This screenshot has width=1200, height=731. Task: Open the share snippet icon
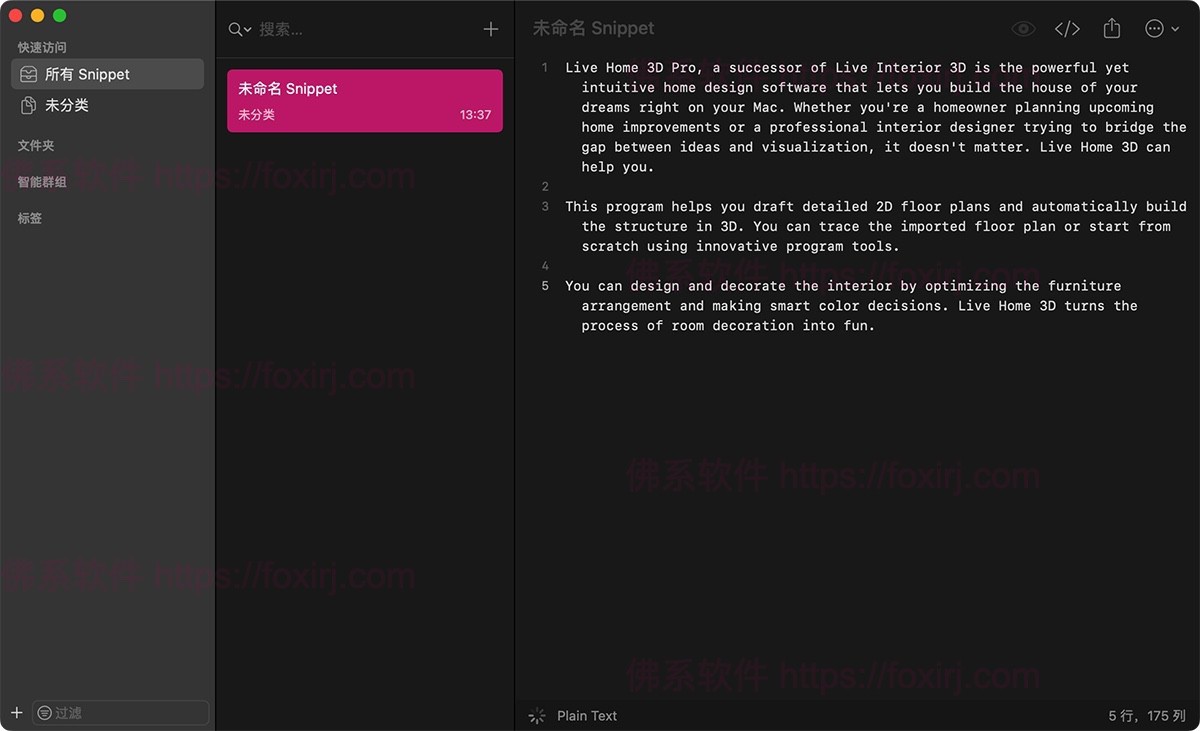tap(1111, 28)
